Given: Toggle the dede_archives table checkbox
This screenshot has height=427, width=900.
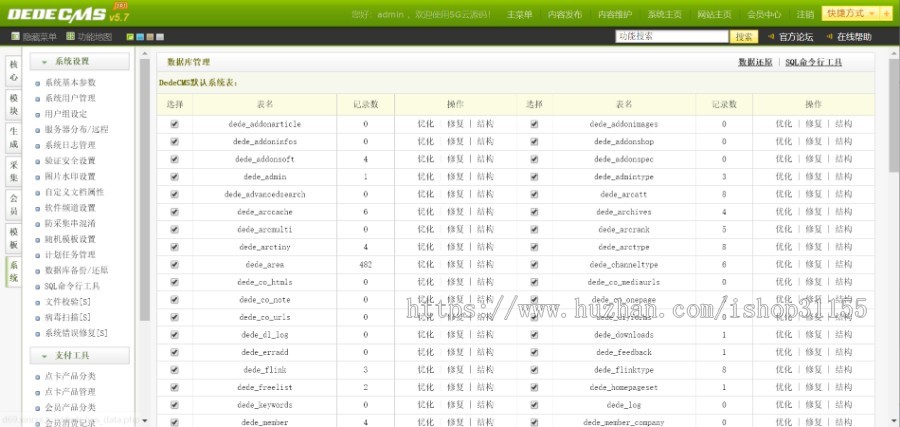Looking at the screenshot, I should point(534,212).
